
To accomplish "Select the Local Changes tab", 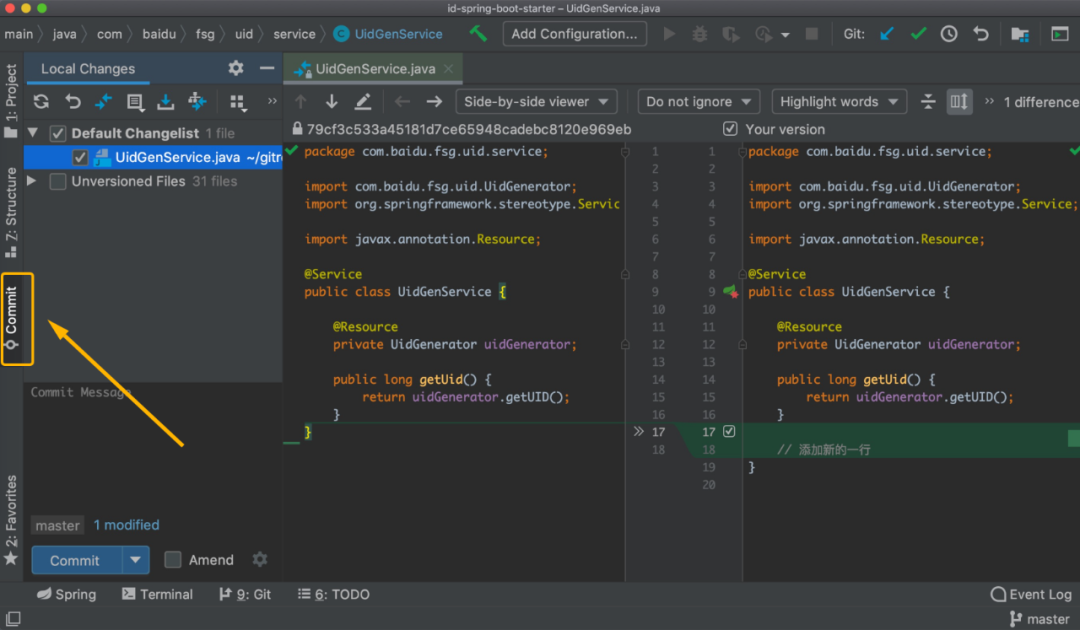I will click(87, 69).
